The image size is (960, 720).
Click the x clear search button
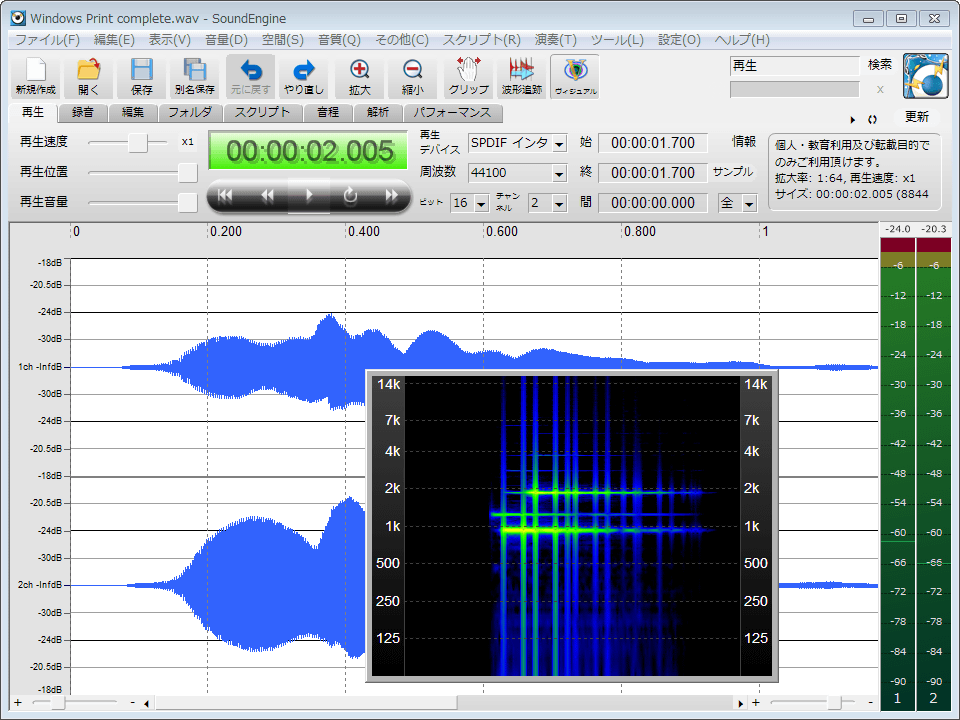point(880,89)
